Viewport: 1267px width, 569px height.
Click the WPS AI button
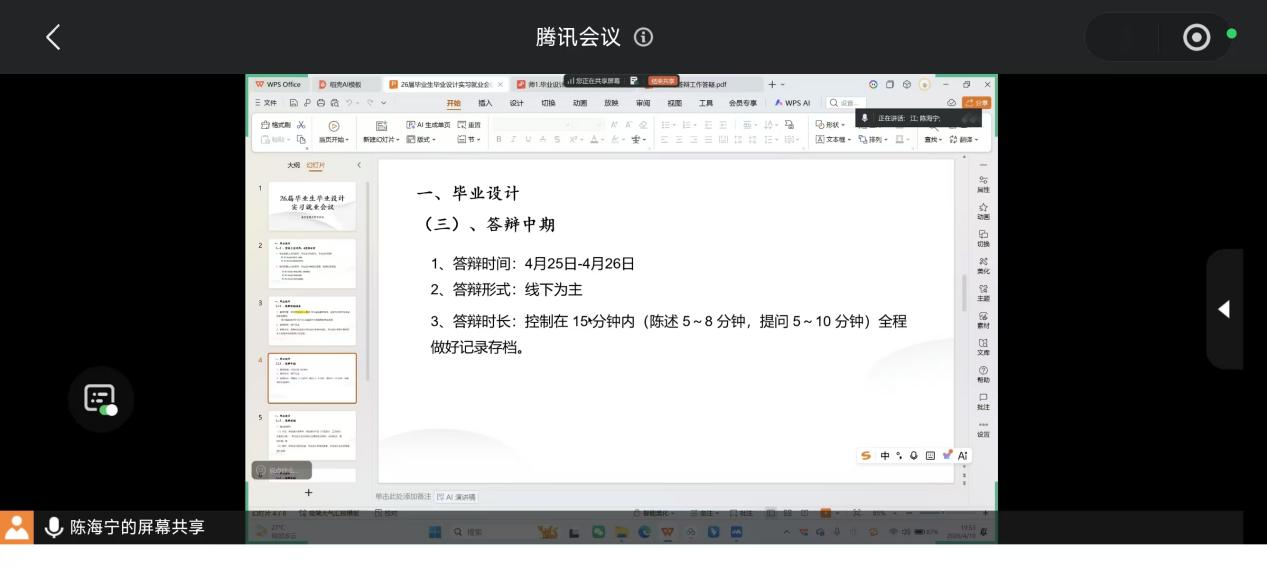click(x=792, y=103)
